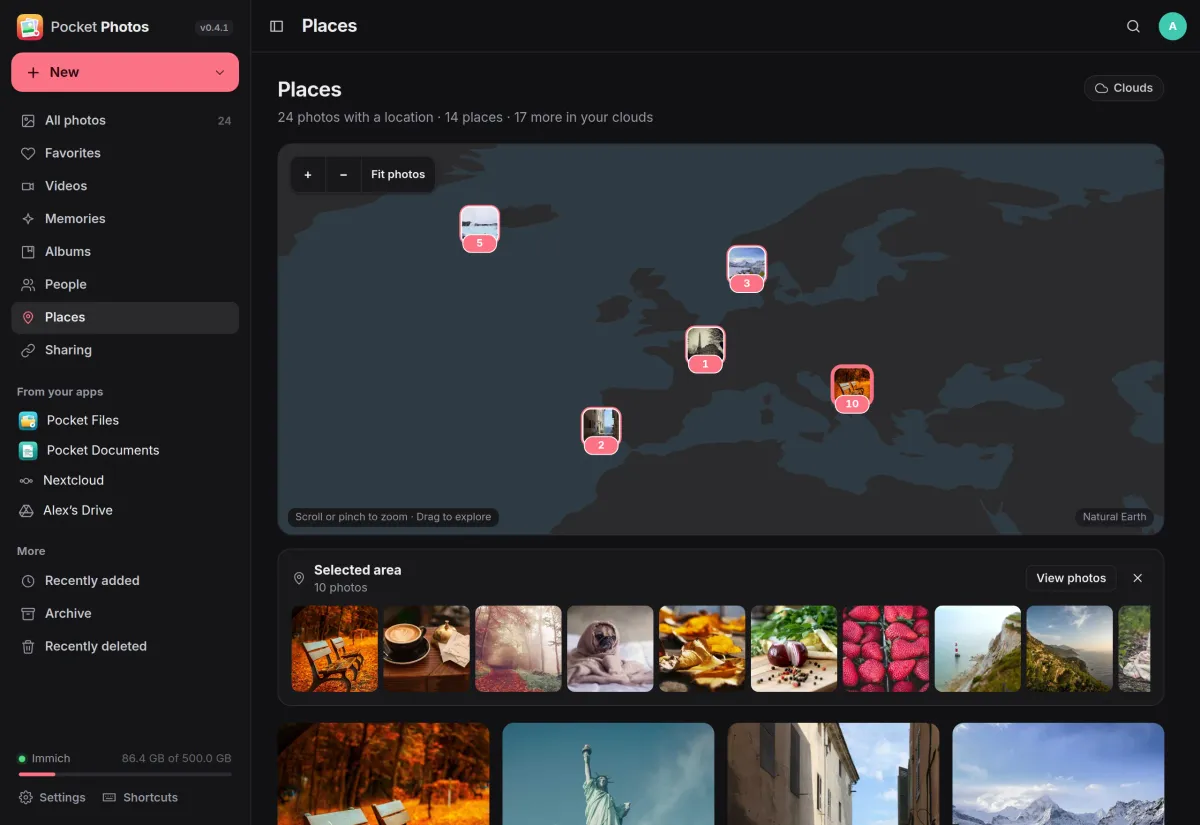Open red onion and herbs thumbnail
This screenshot has height=825, width=1200.
click(795, 649)
